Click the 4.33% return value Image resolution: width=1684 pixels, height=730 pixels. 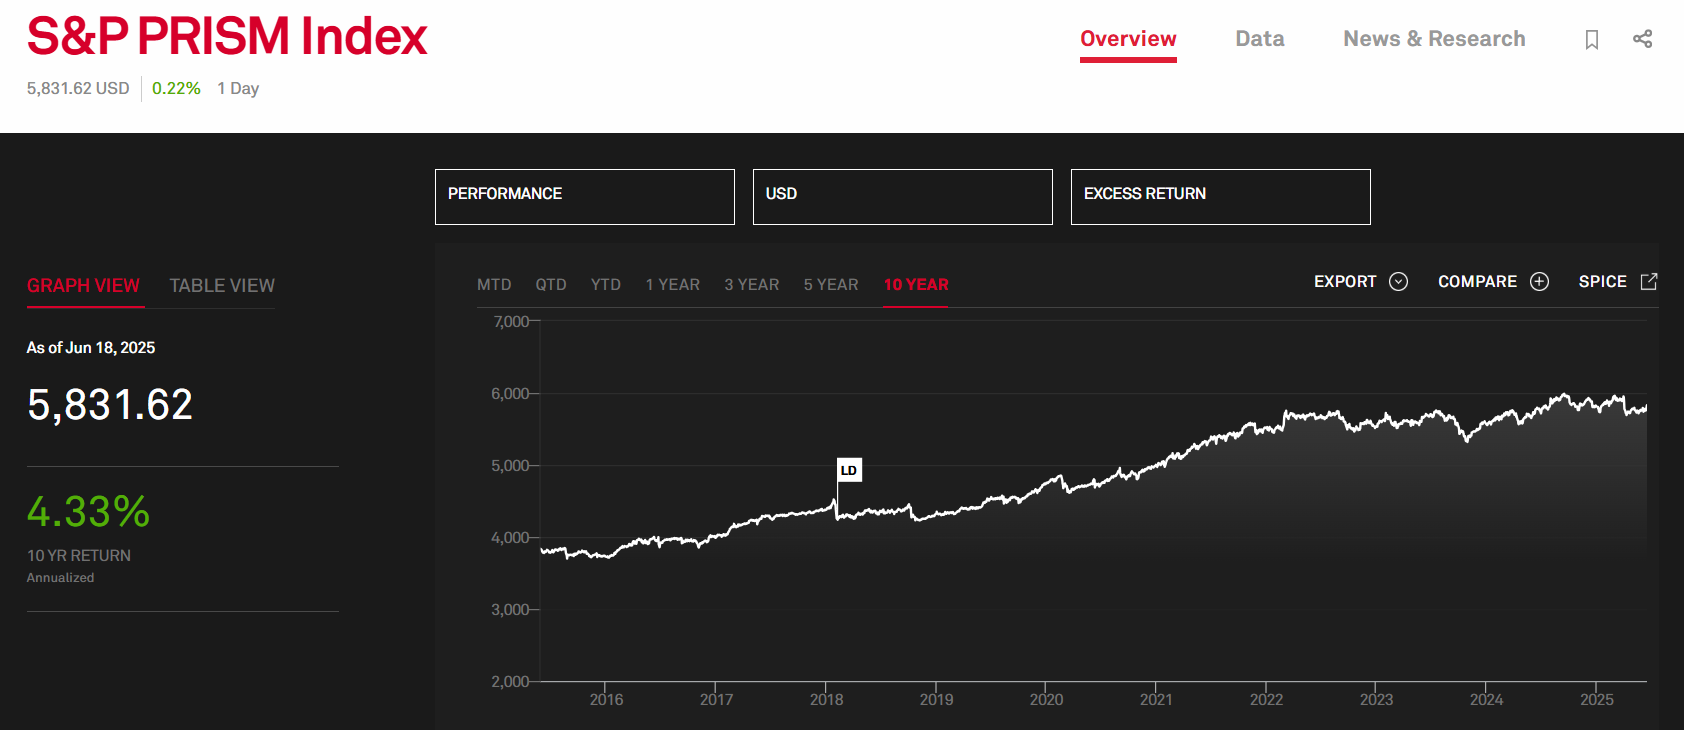tap(88, 512)
